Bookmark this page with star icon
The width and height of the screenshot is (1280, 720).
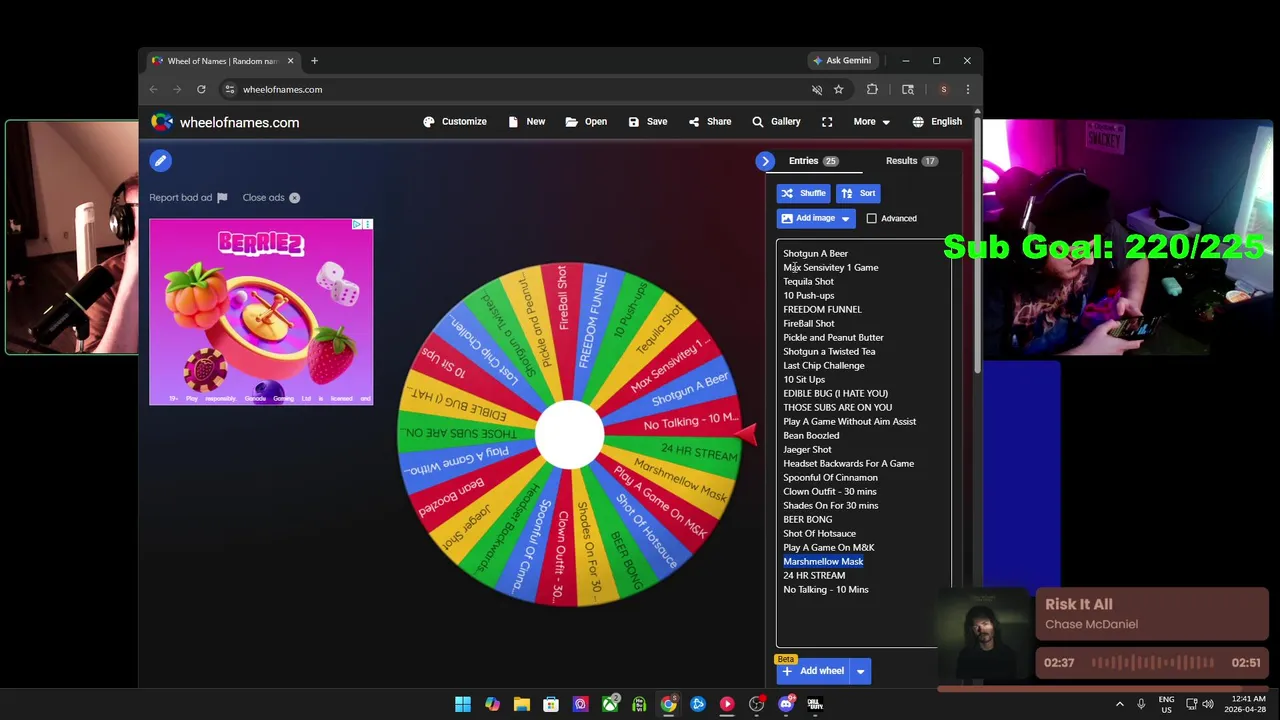(839, 89)
